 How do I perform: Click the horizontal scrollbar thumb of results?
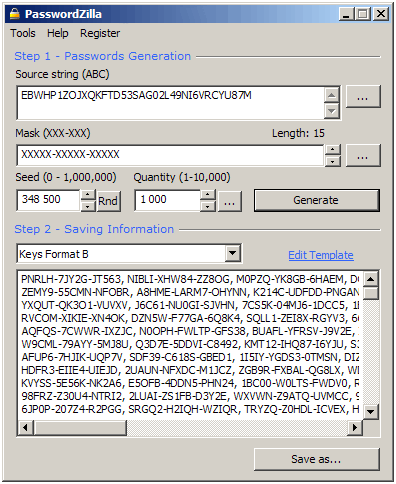pos(80,427)
